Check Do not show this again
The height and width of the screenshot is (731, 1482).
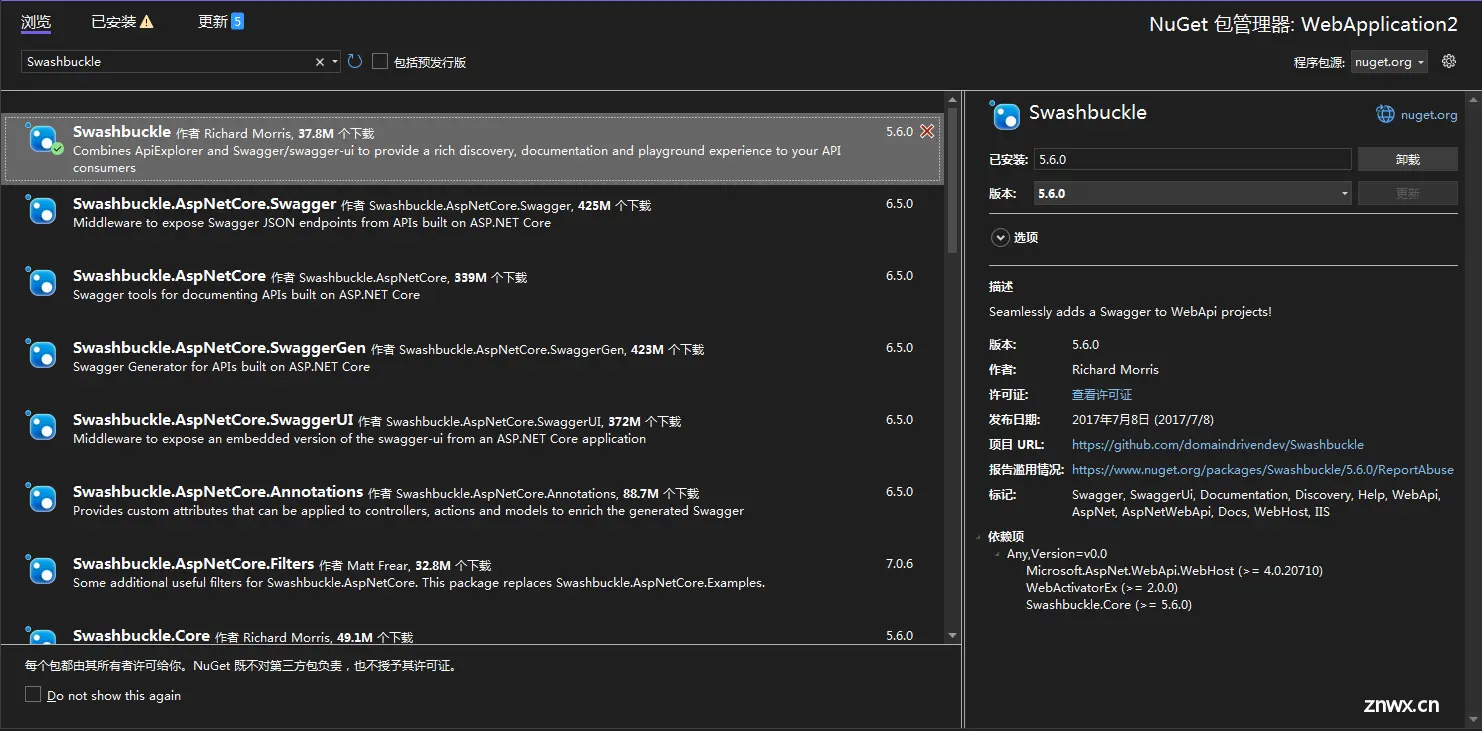[x=33, y=694]
